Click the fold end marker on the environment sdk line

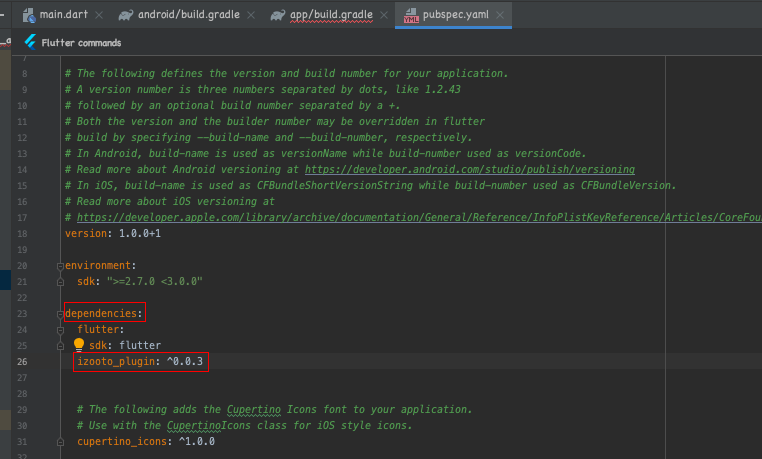click(x=60, y=282)
